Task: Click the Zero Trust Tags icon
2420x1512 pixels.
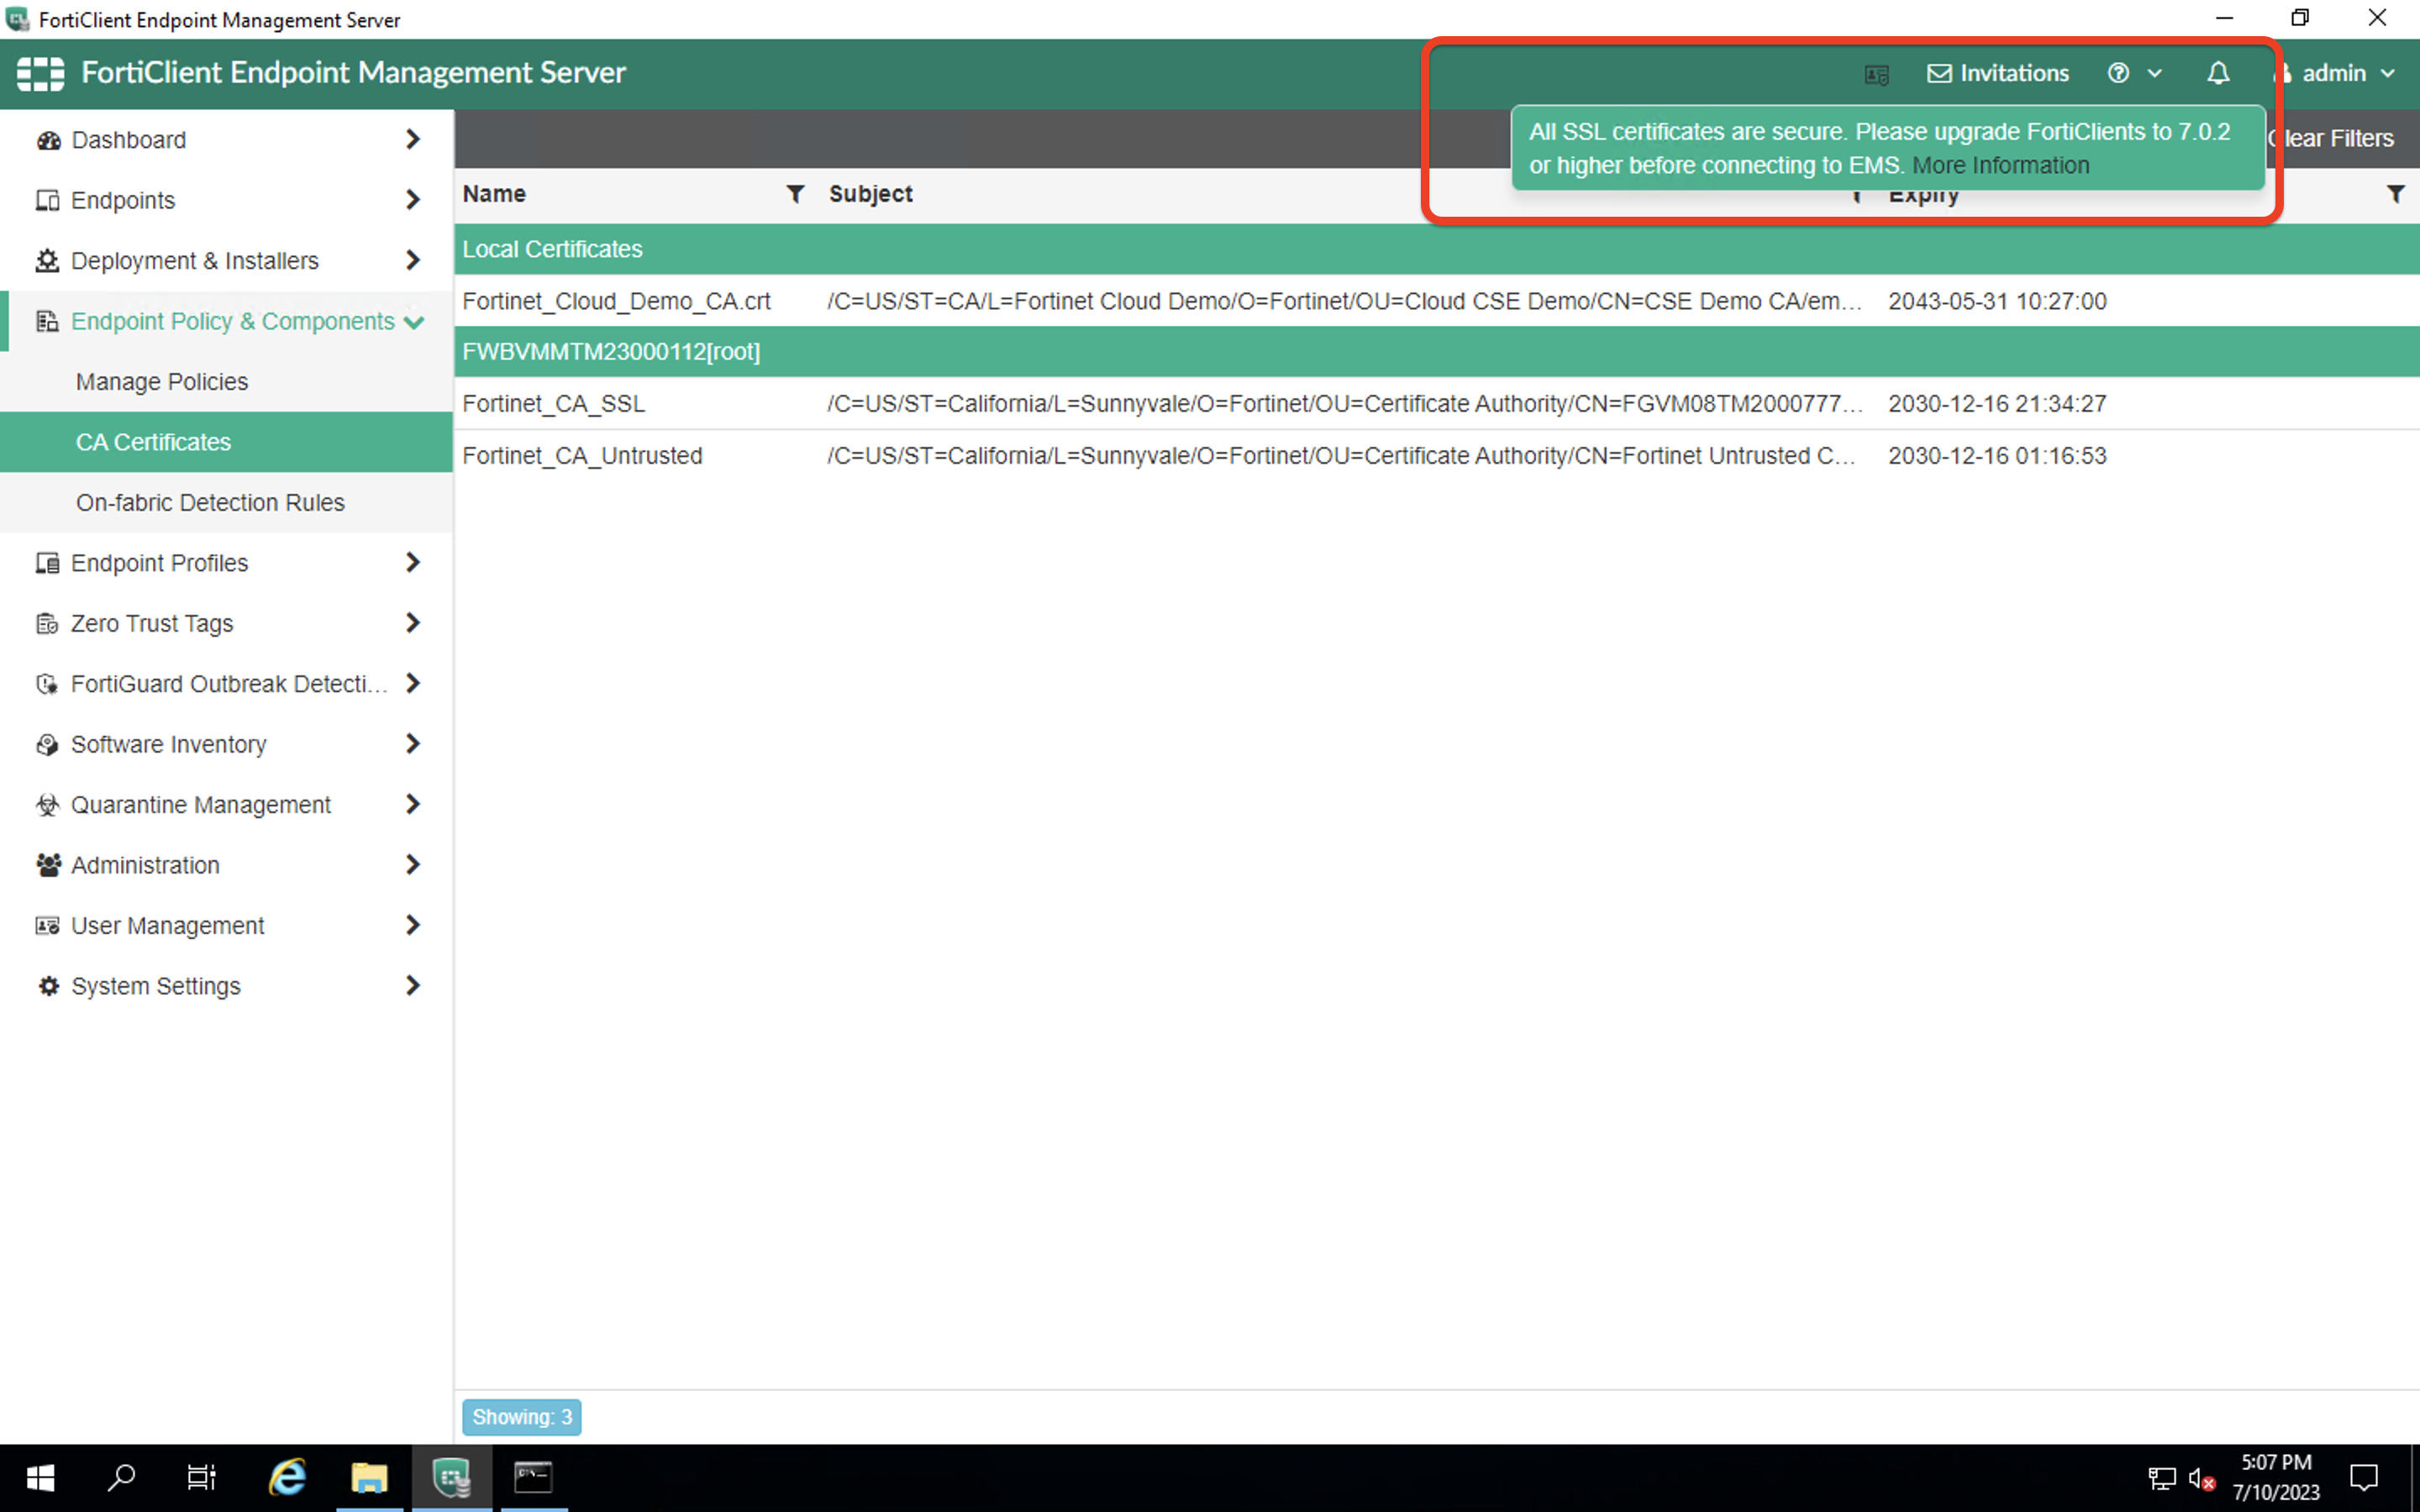Action: (x=48, y=623)
